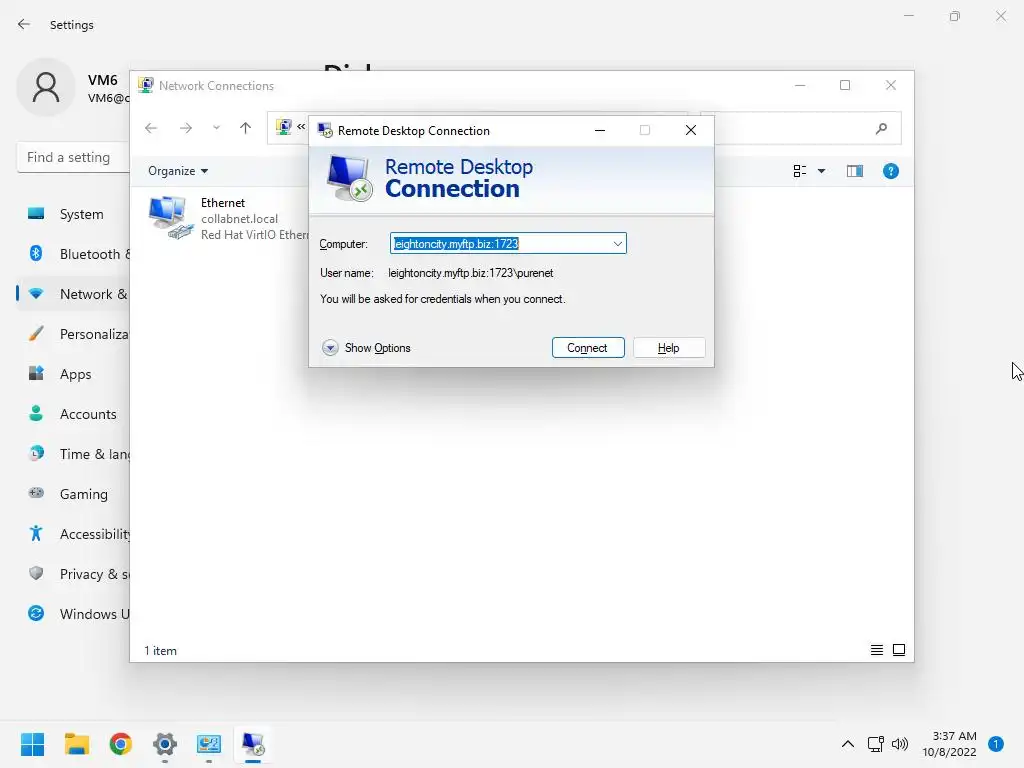Viewport: 1024px width, 768px height.
Task: Open Help in Remote Desktop Connection
Action: 669,348
